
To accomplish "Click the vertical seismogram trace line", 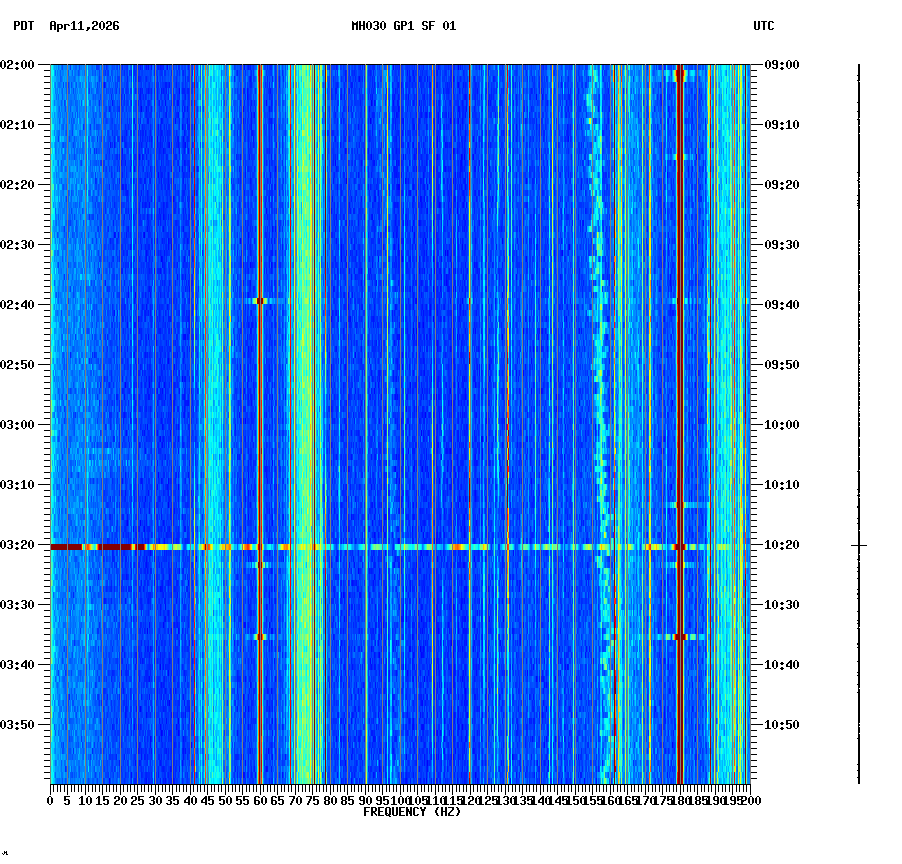I will pos(857,400).
